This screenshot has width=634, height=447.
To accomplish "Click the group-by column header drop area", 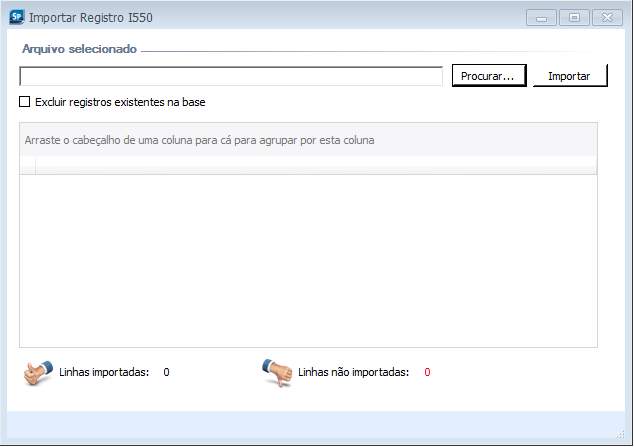I will tap(308, 140).
